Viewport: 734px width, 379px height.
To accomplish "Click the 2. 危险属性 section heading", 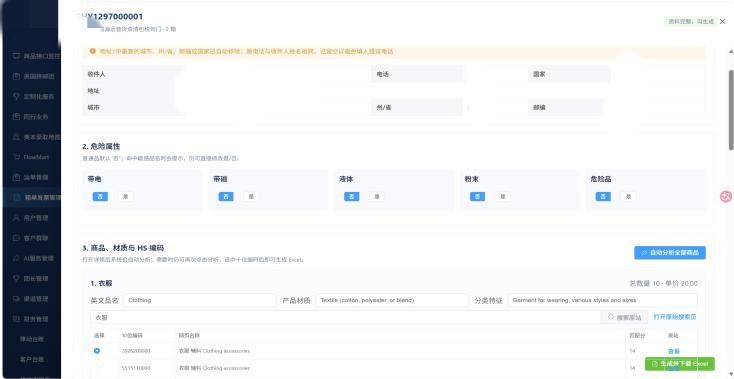I will click(101, 146).
